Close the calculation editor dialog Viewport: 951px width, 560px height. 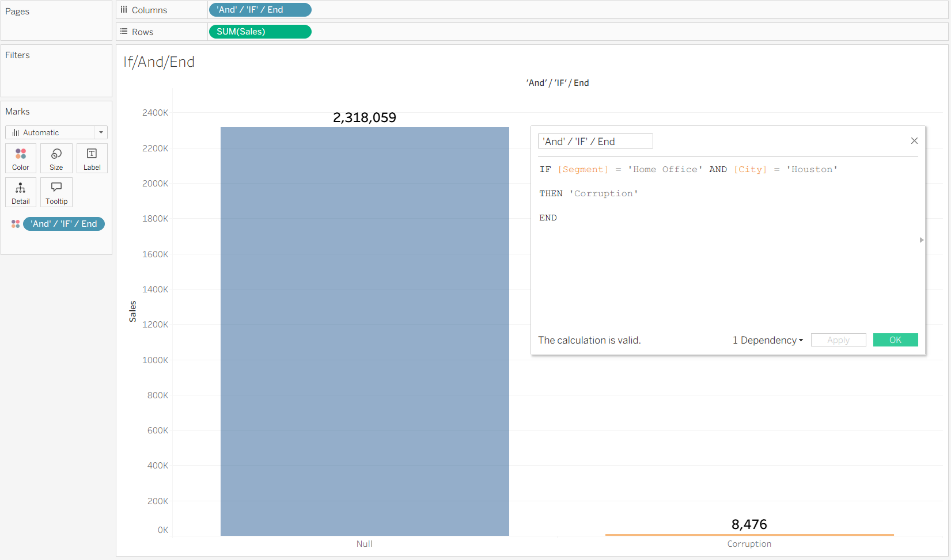(914, 142)
